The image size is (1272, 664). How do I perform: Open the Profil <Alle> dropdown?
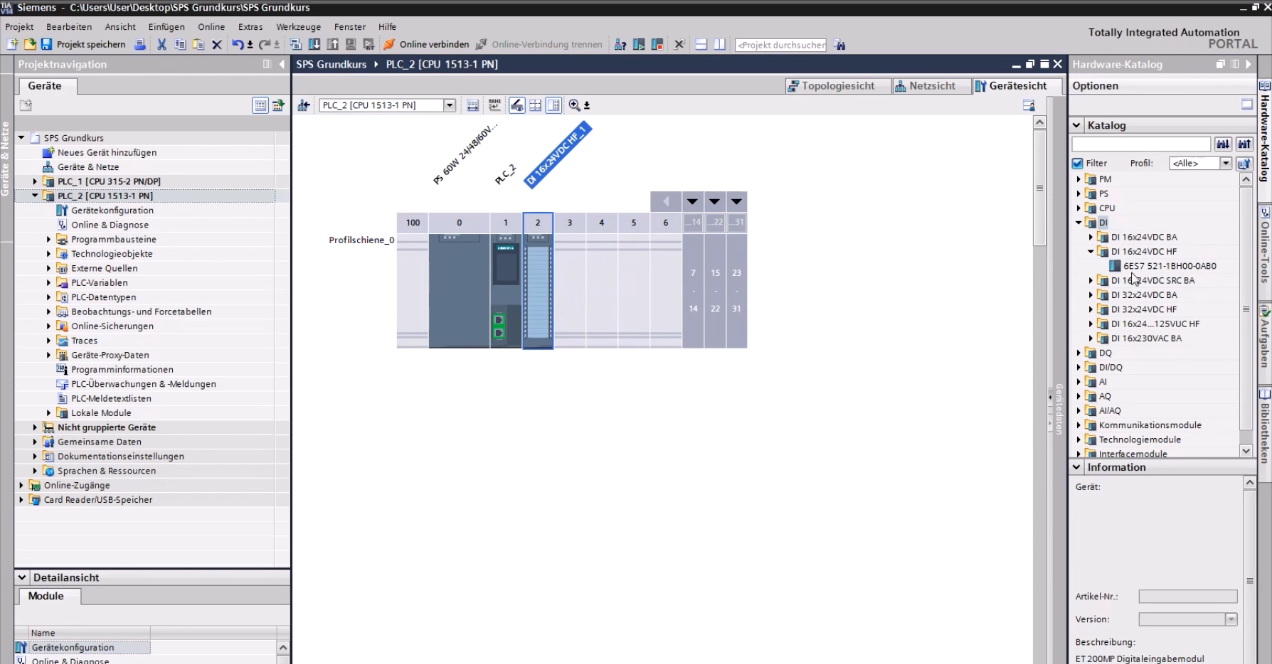point(1225,163)
